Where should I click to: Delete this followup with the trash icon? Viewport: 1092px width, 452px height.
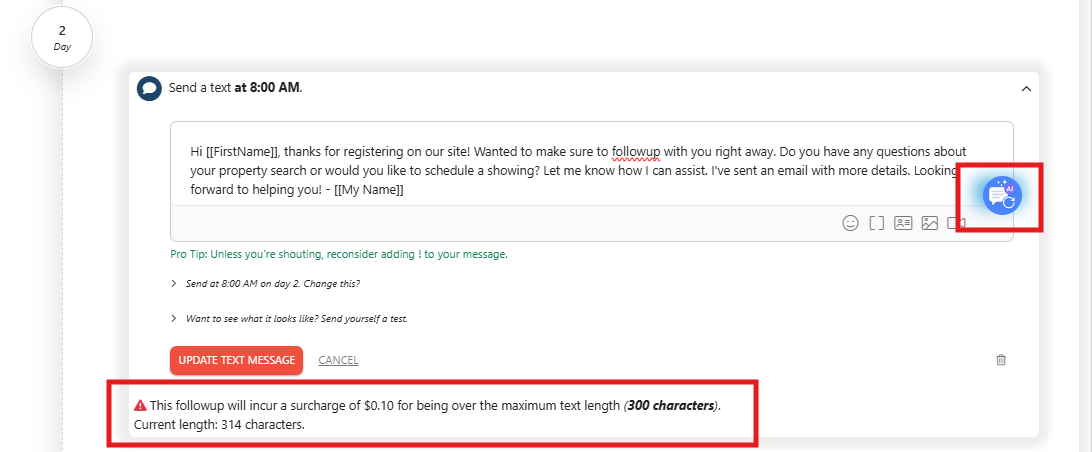(1001, 360)
